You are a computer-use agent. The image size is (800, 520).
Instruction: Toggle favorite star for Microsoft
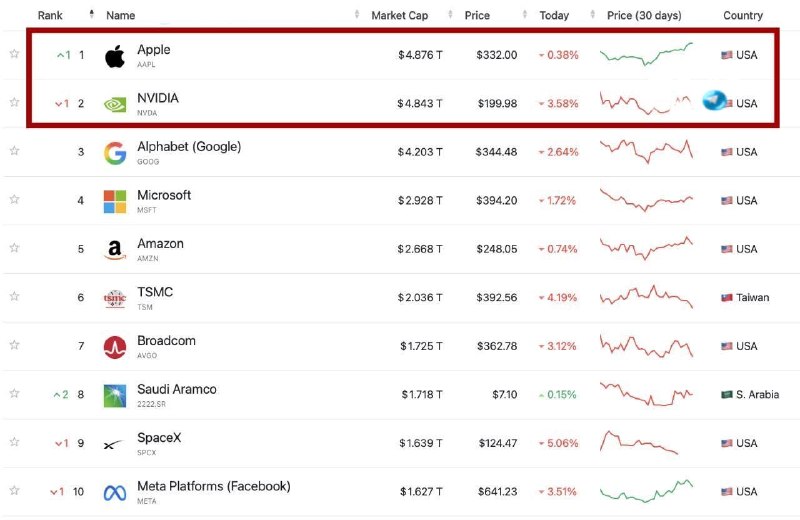[x=14, y=199]
